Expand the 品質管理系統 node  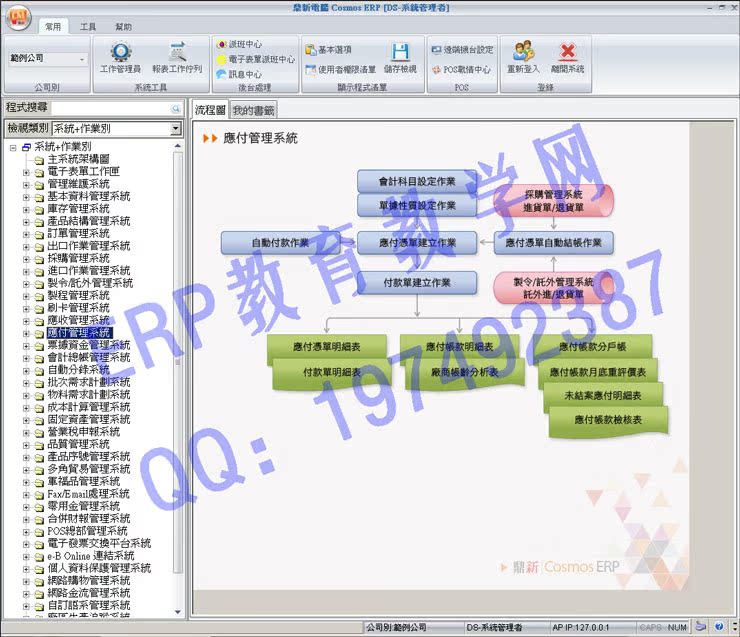[26, 445]
